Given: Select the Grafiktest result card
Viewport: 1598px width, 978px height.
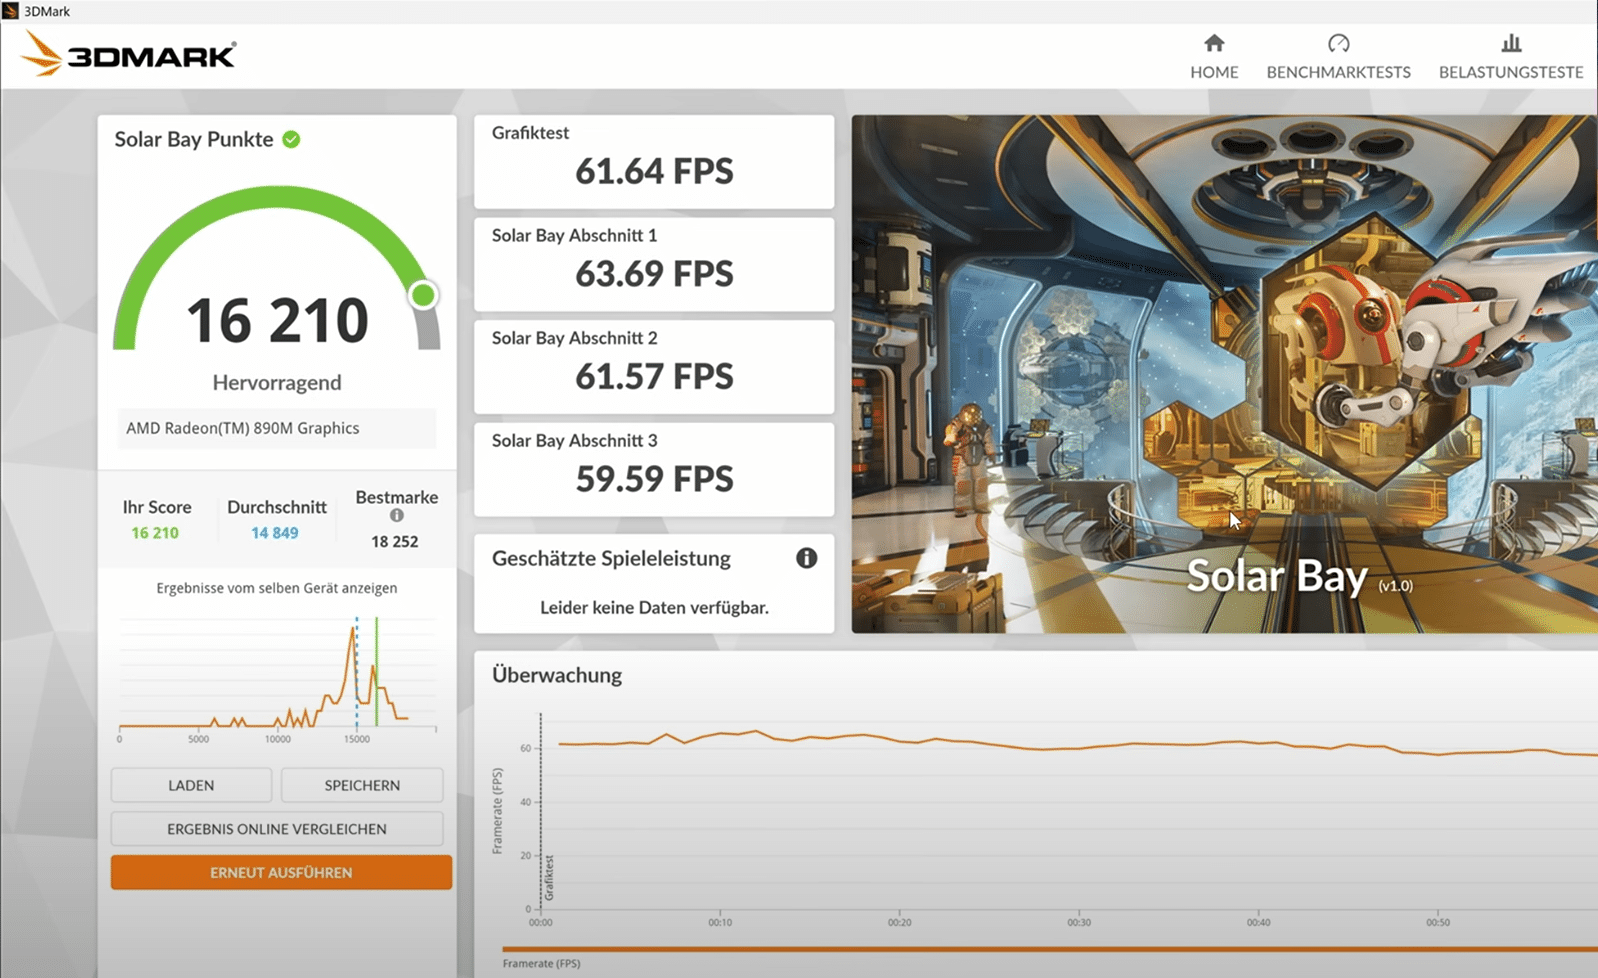Looking at the screenshot, I should [654, 161].
